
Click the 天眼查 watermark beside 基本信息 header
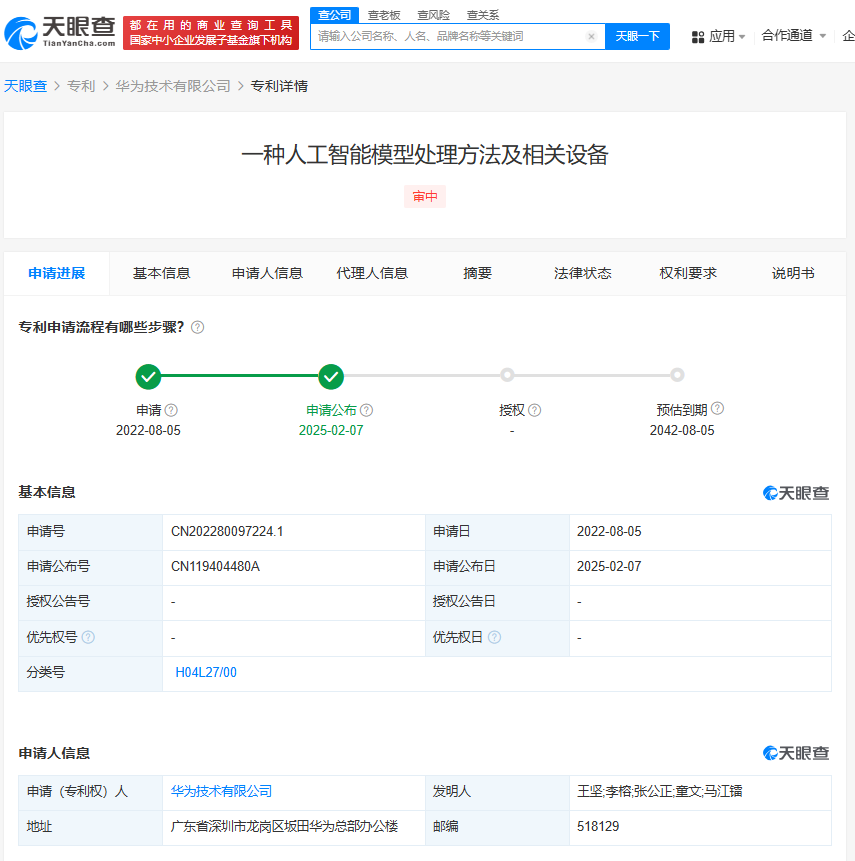(x=795, y=493)
